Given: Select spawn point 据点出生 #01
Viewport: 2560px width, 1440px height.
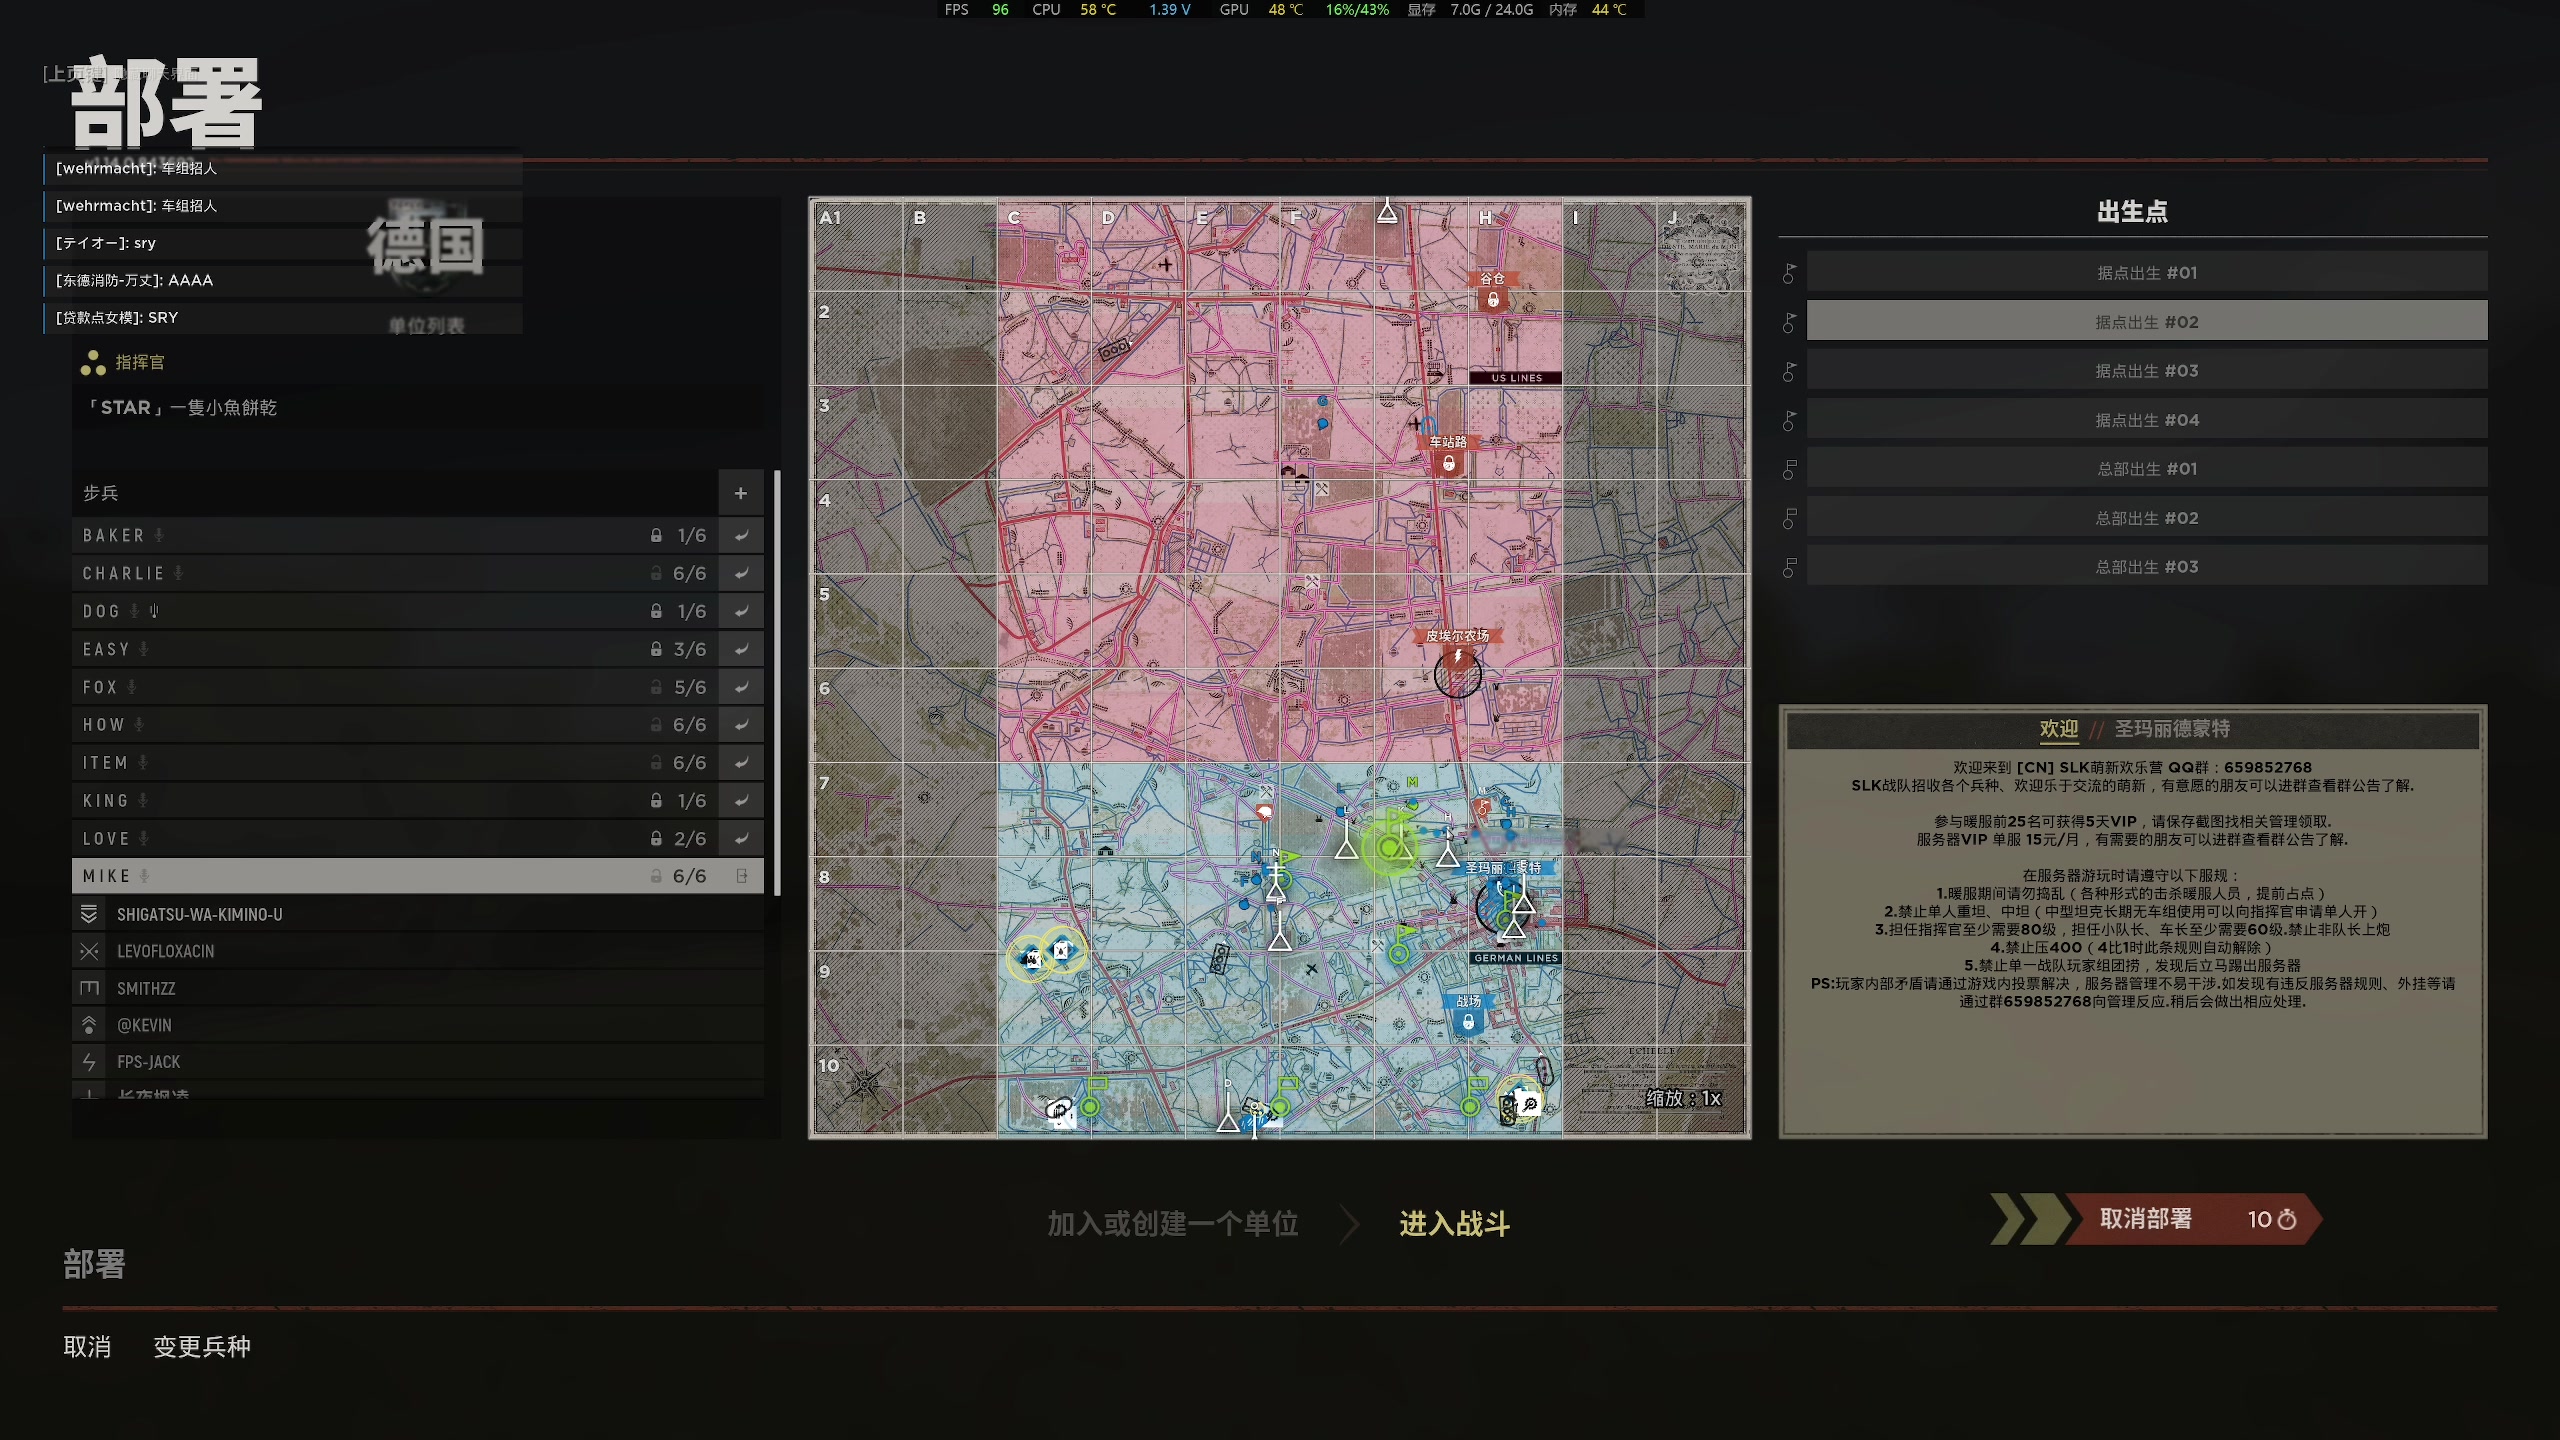Looking at the screenshot, I should 2146,273.
